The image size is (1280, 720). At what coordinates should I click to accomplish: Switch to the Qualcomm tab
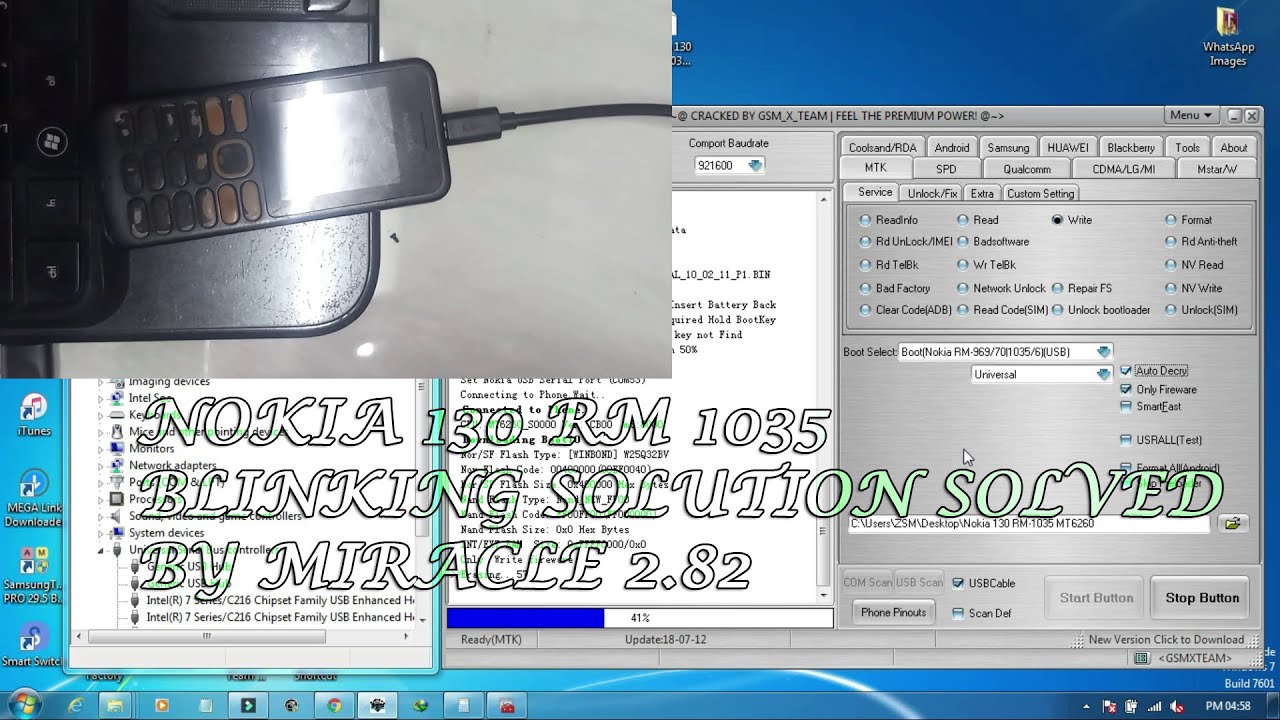click(x=1026, y=170)
